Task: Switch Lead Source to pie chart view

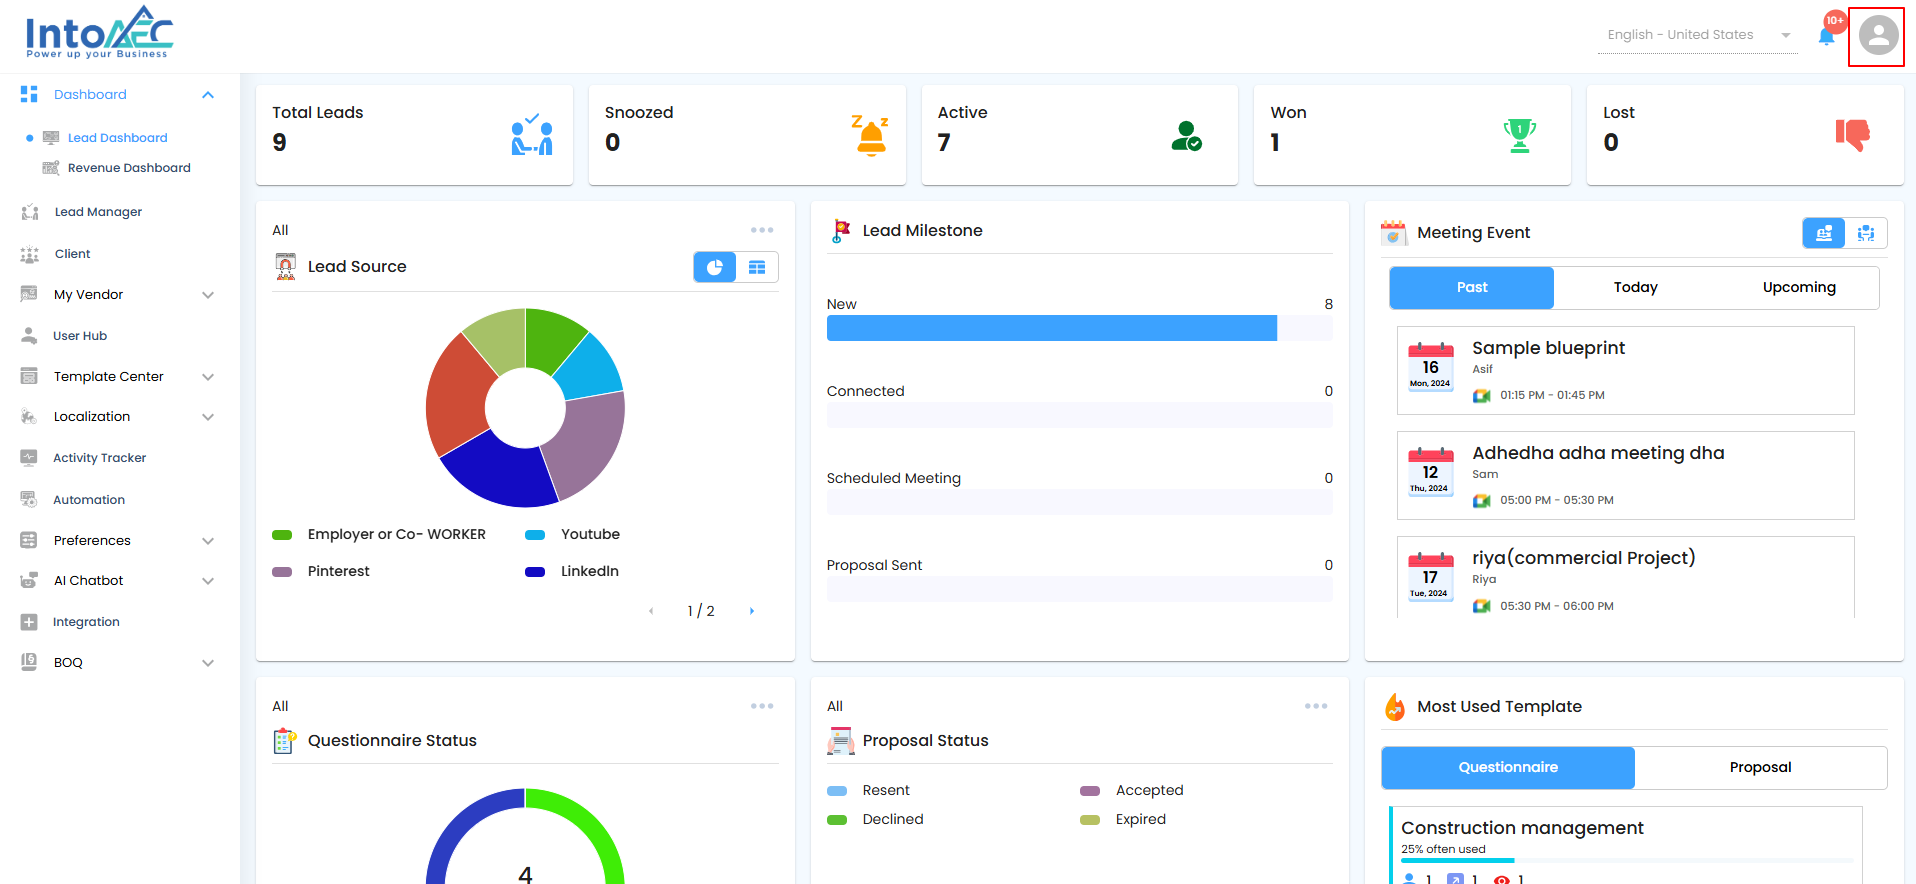Action: [x=715, y=267]
